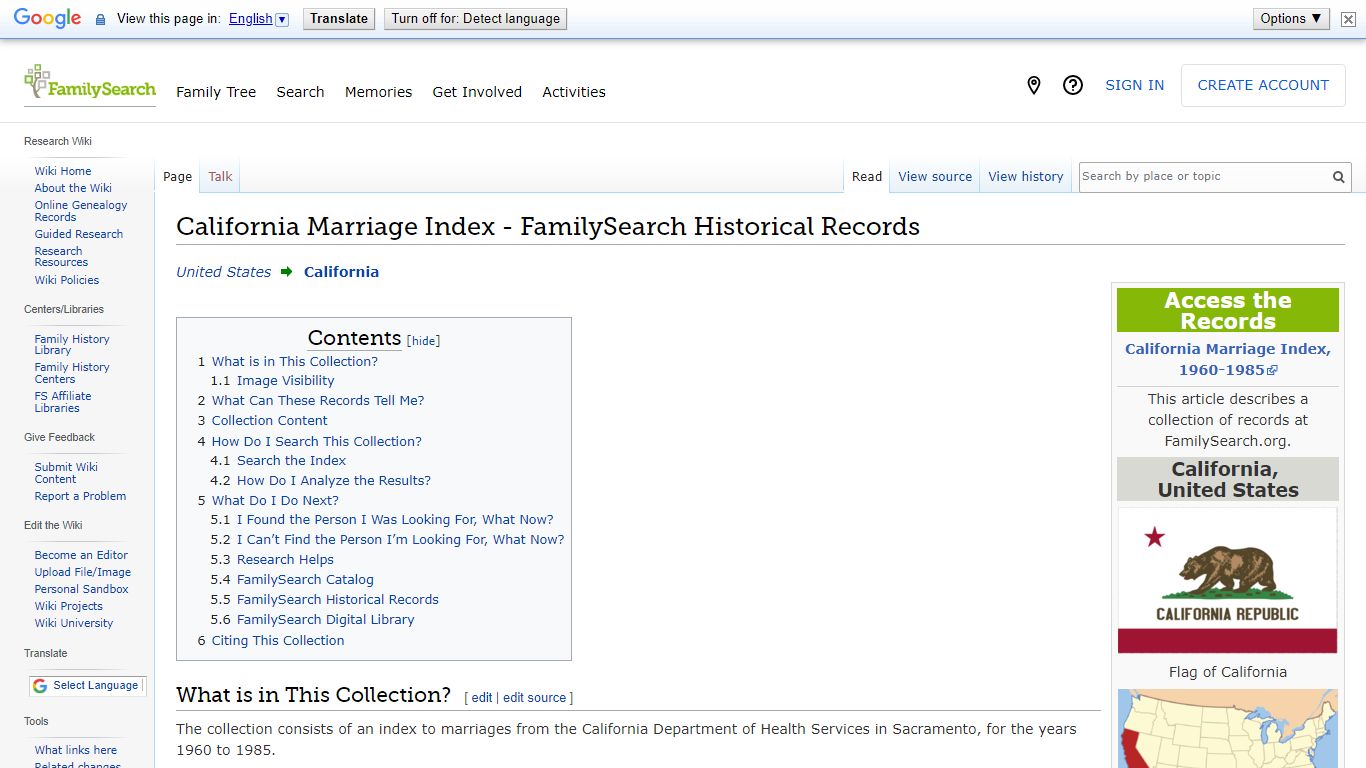The height and width of the screenshot is (768, 1366).
Task: Open the United States breadcrumb link
Action: coord(224,272)
